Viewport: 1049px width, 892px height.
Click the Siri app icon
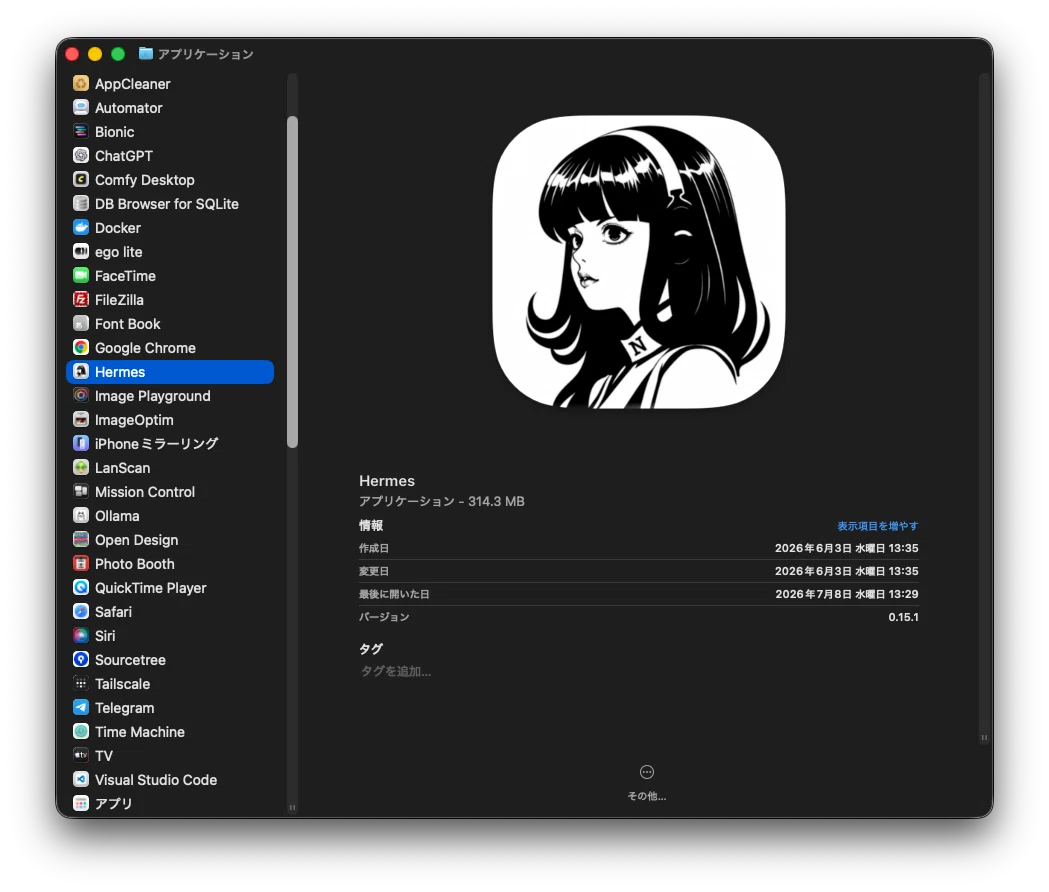(x=81, y=636)
